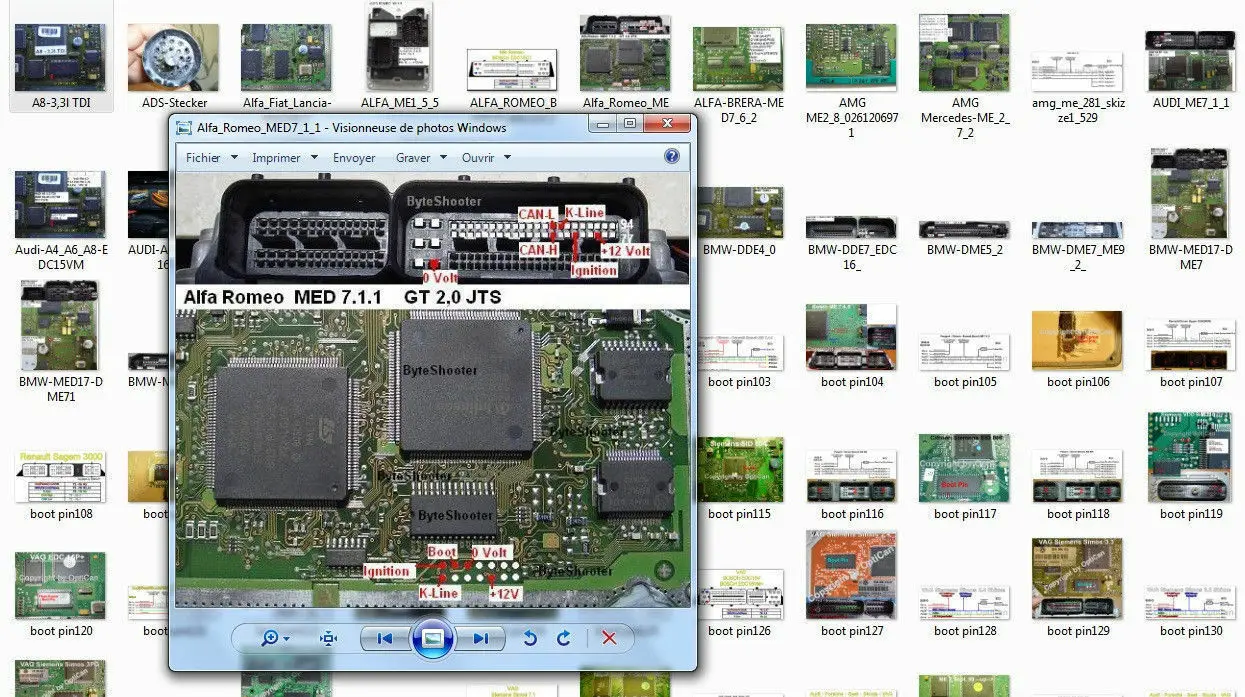Click the photo viewer title bar icon
This screenshot has width=1245, height=697.
pyautogui.click(x=183, y=128)
